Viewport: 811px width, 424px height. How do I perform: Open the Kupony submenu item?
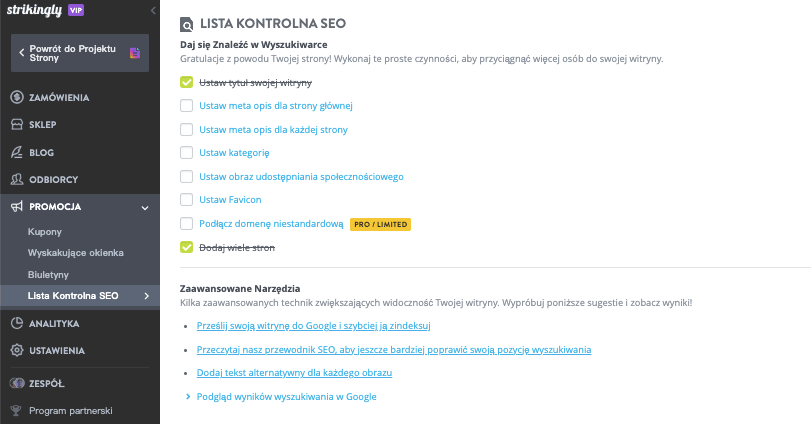45,232
